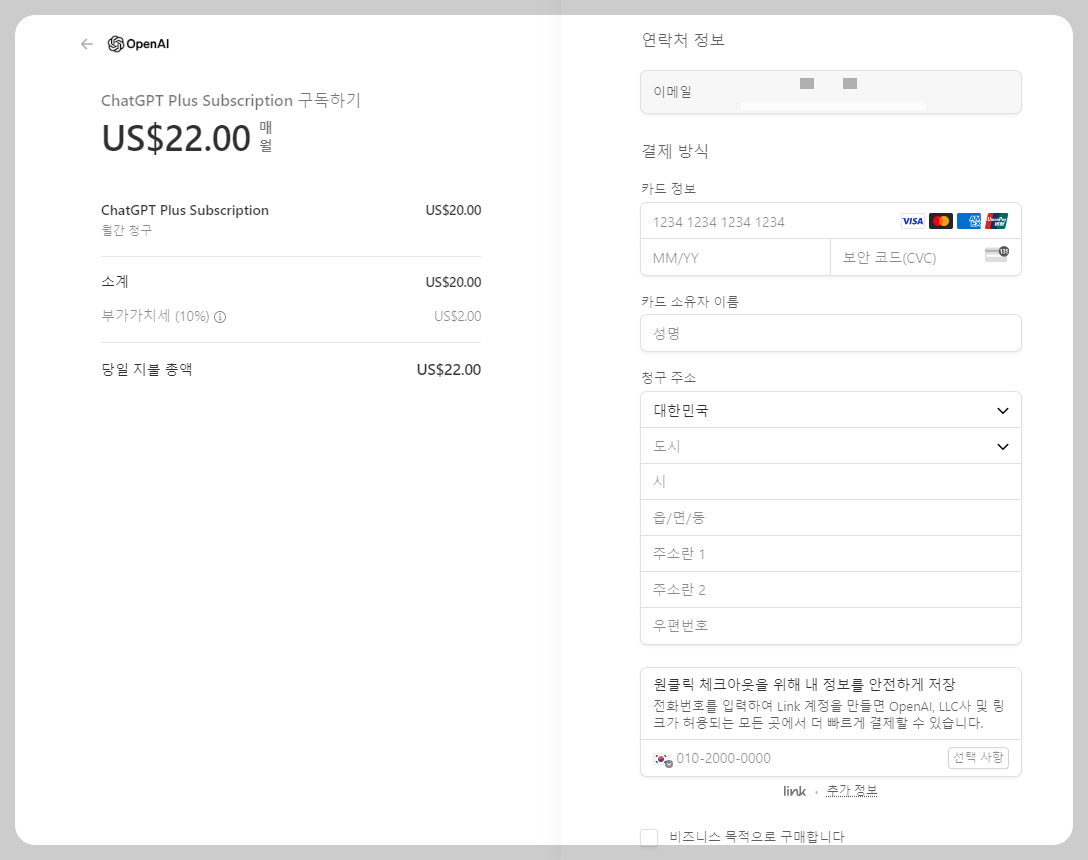Click the 당일 지불 총액 label
This screenshot has height=860, width=1088.
coord(147,369)
